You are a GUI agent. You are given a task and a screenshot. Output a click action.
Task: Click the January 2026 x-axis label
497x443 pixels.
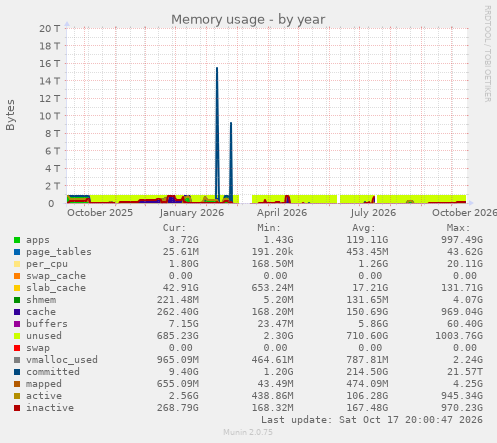click(x=192, y=213)
